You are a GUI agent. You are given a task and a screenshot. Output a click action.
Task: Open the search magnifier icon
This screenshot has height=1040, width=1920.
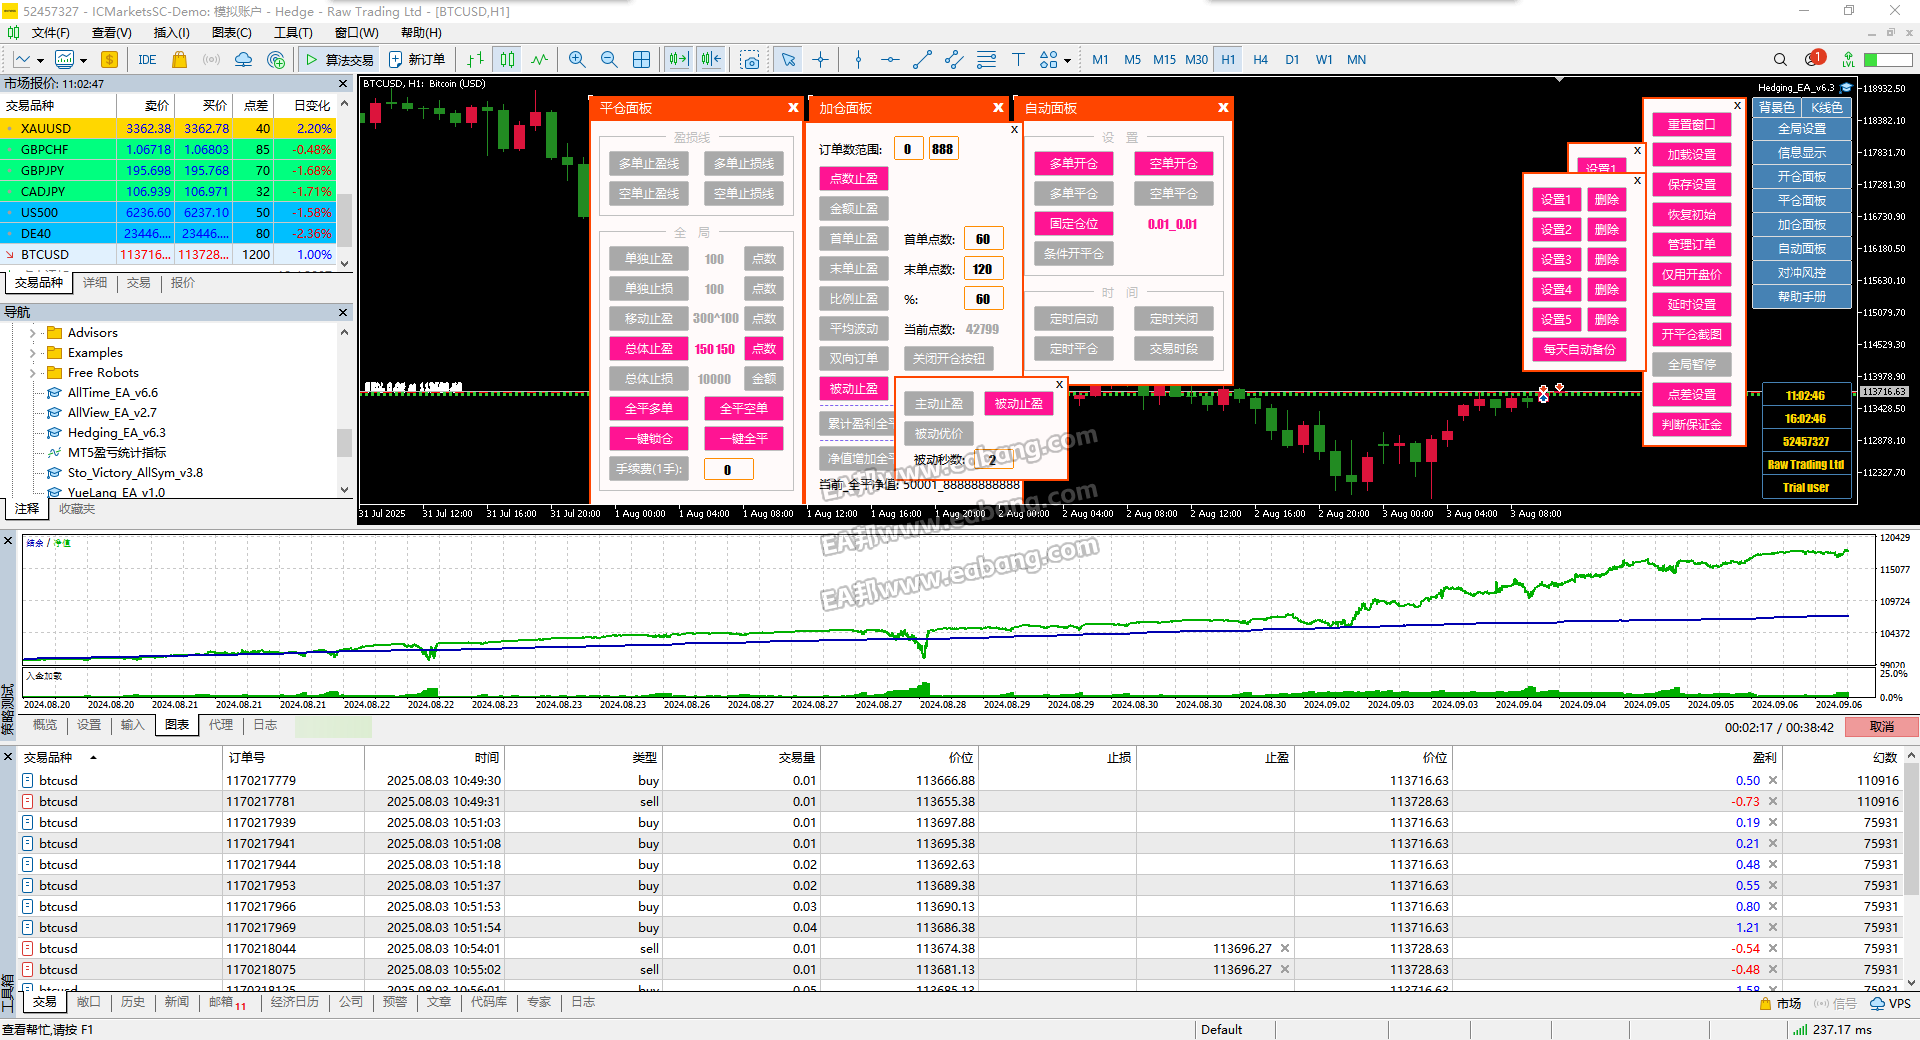1780,60
